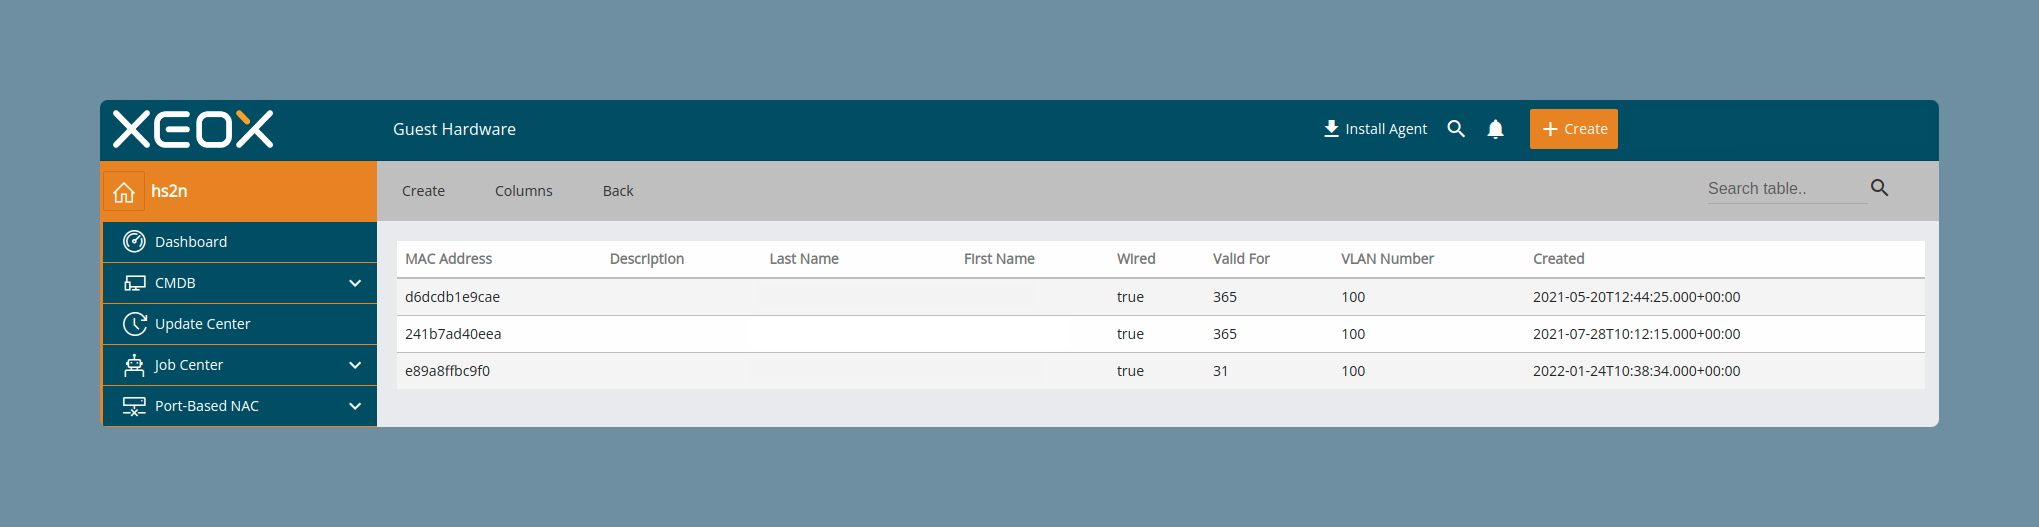The width and height of the screenshot is (2039, 527).
Task: Click the Install Agent download icon
Action: (1331, 129)
